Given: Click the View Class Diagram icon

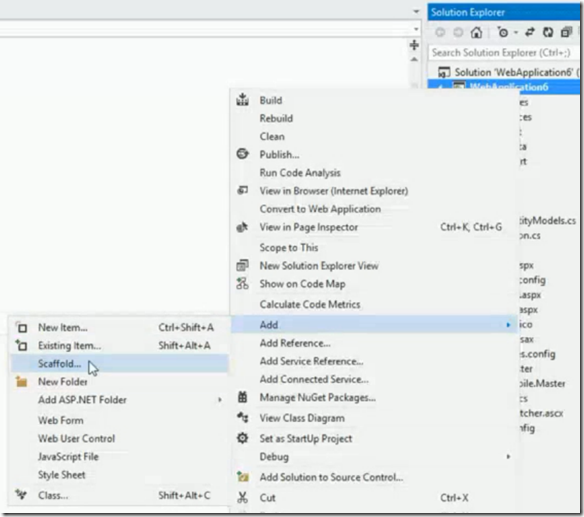Looking at the screenshot, I should click(242, 417).
